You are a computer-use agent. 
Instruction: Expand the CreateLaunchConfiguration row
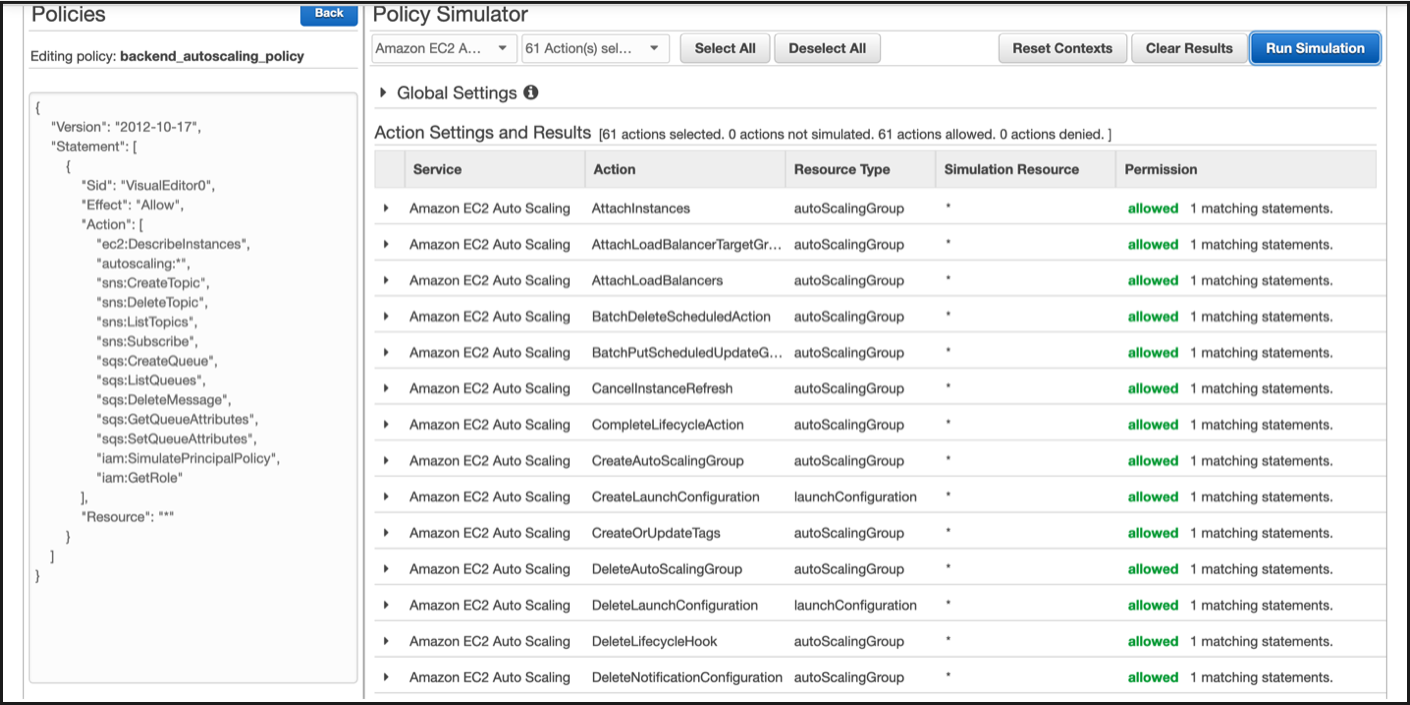386,497
